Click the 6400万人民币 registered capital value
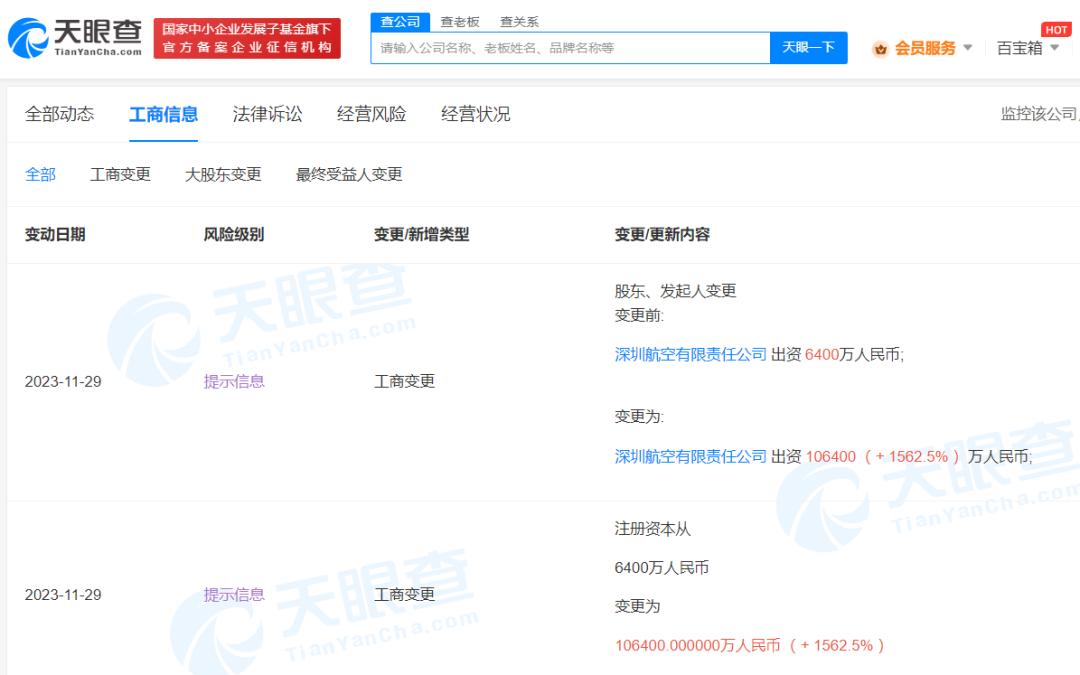This screenshot has width=1080, height=675. 661,568
